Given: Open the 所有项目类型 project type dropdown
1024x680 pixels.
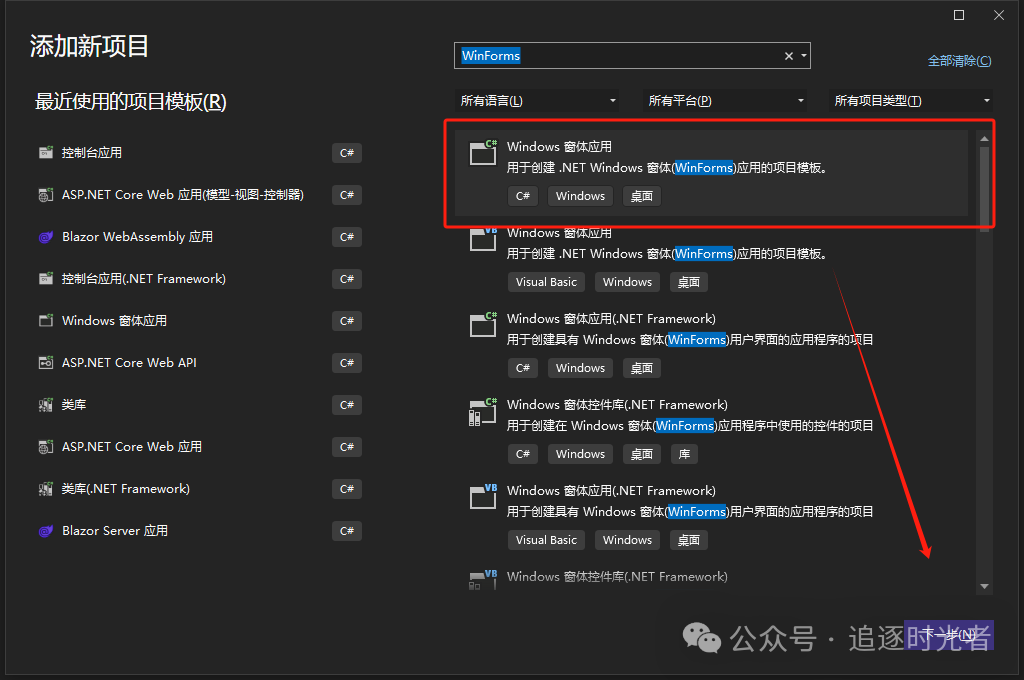Looking at the screenshot, I should pos(912,101).
